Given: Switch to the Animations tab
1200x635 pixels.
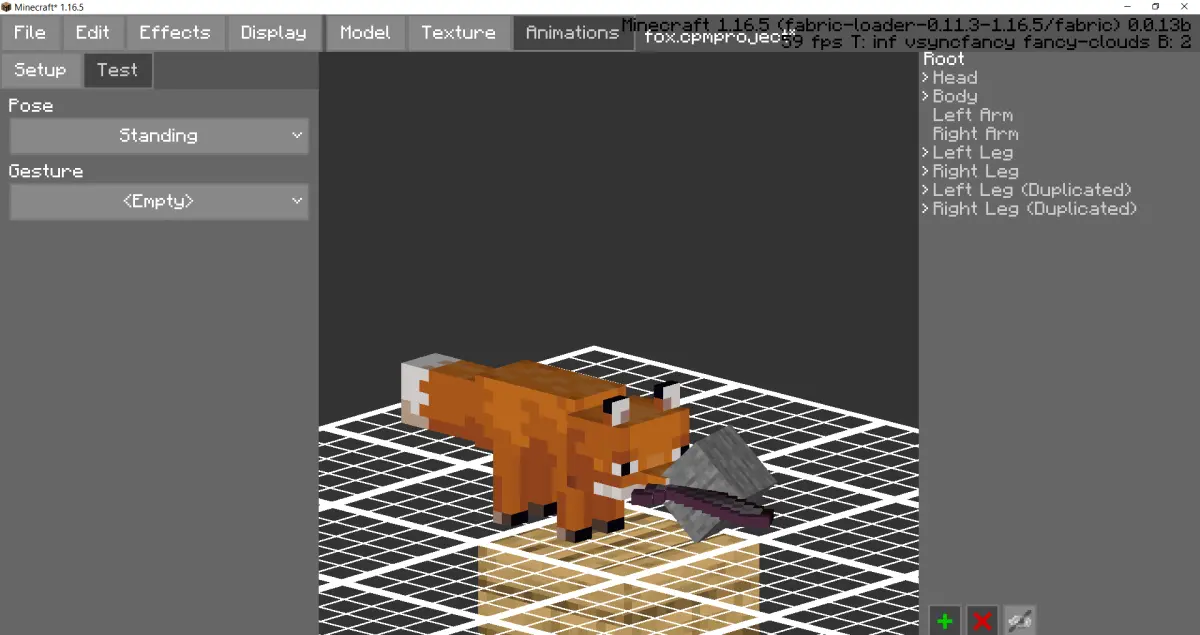Looking at the screenshot, I should pyautogui.click(x=572, y=33).
